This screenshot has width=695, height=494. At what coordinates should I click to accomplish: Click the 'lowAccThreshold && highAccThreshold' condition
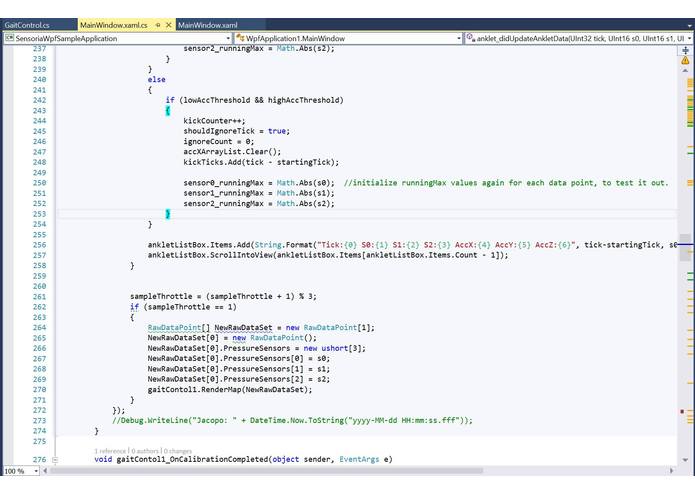coord(261,100)
